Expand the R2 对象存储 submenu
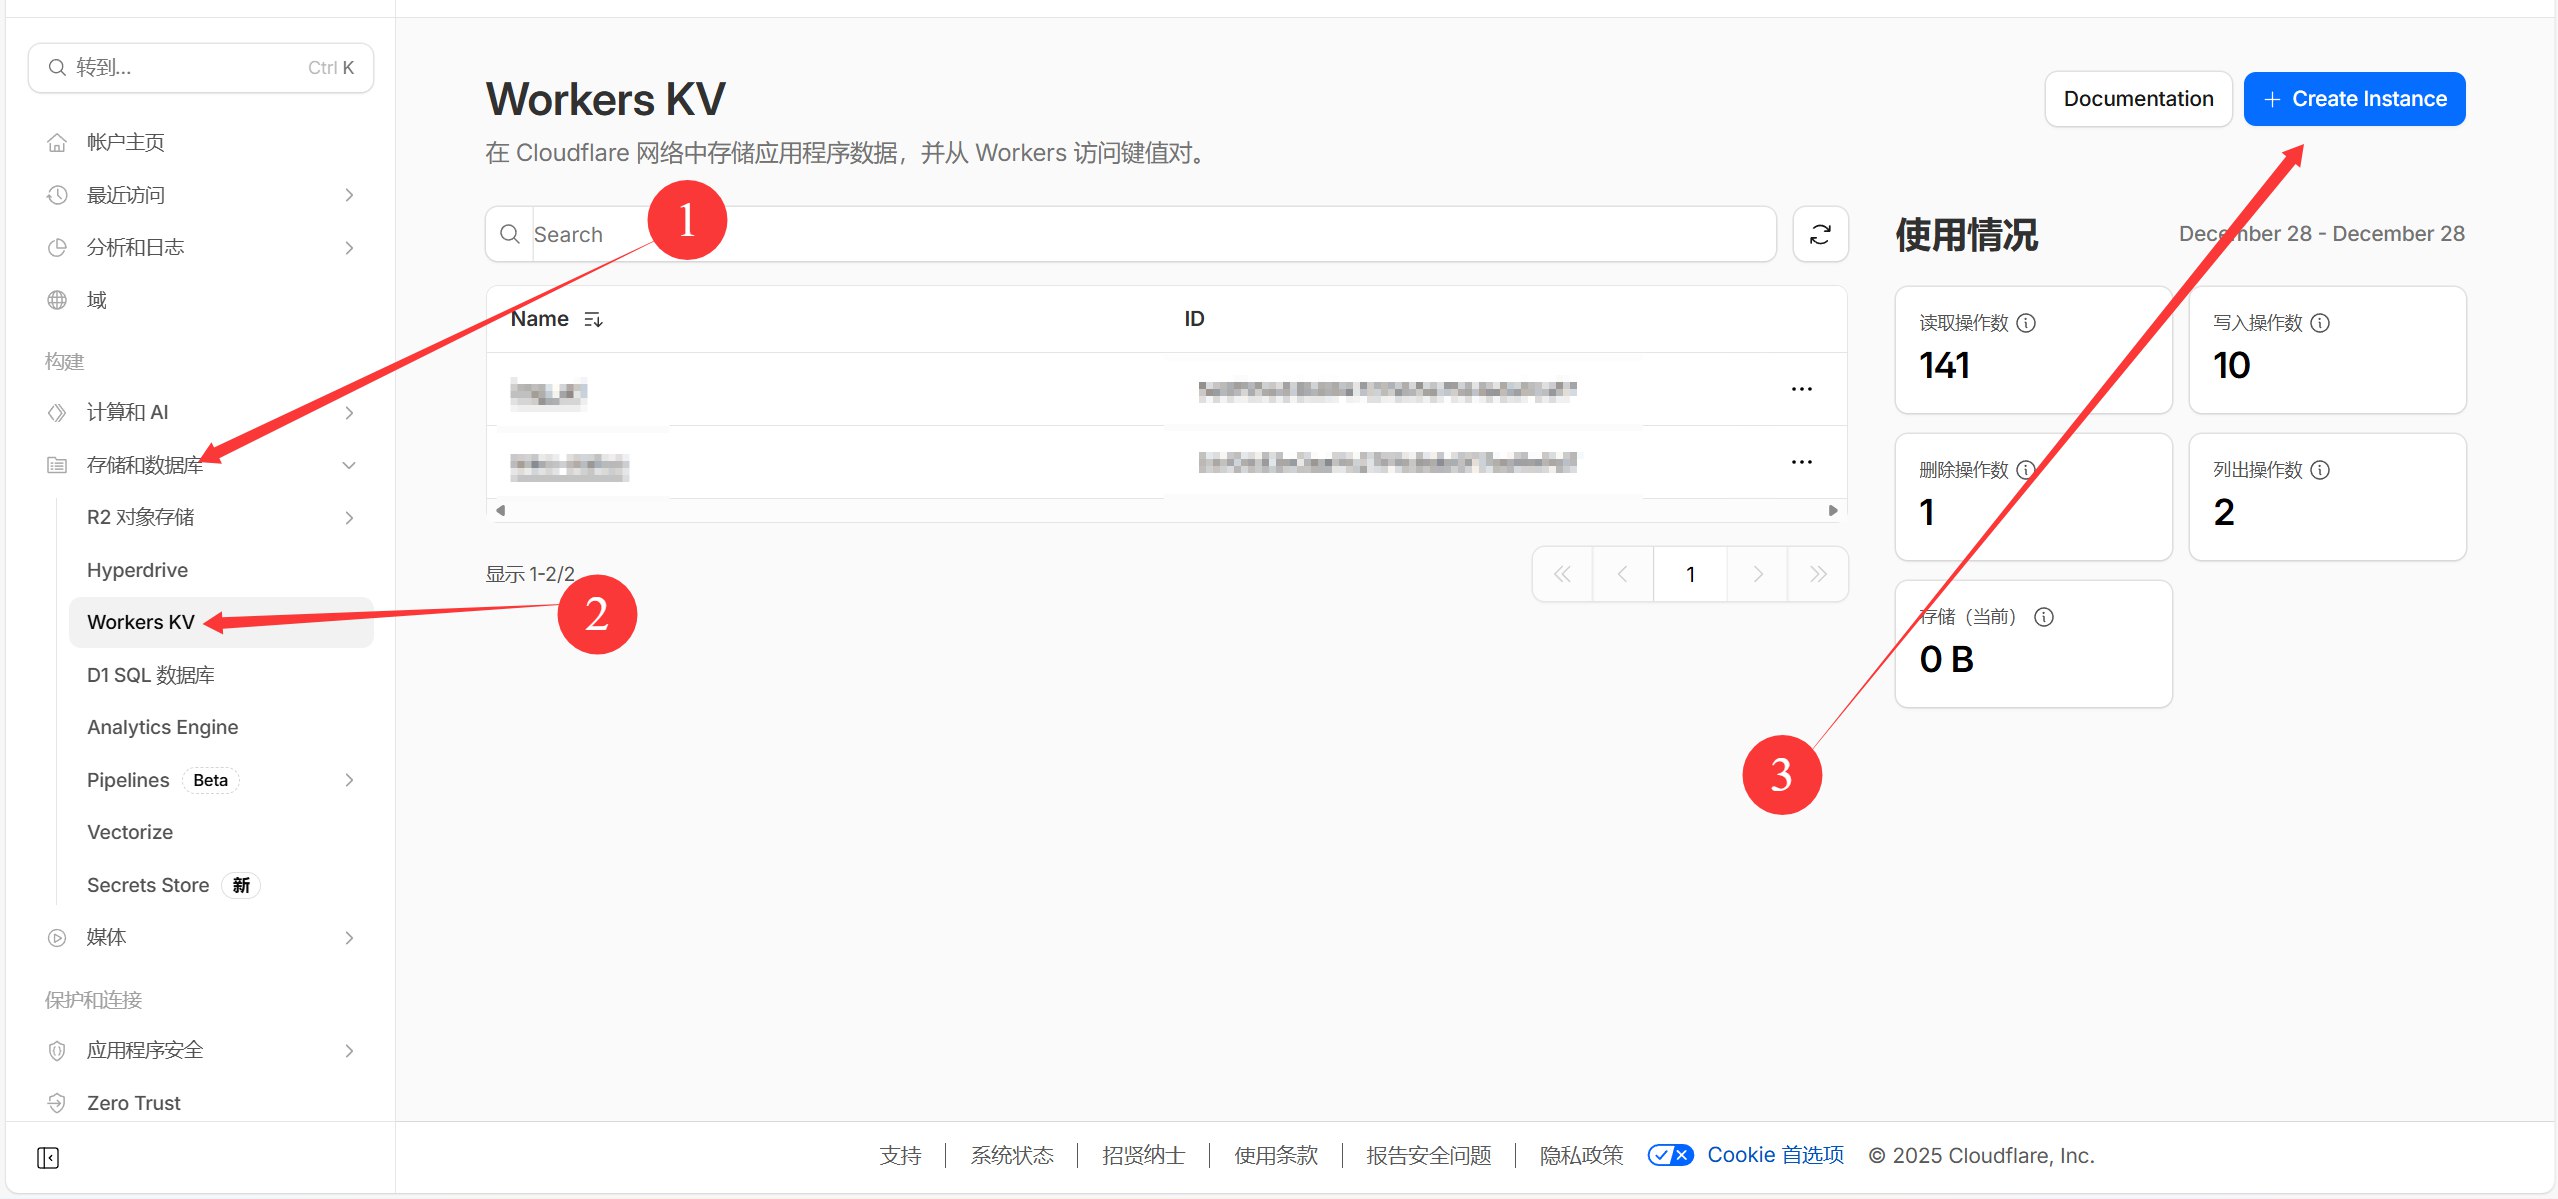Screen dimensions: 2558x1199 (x=349, y=517)
